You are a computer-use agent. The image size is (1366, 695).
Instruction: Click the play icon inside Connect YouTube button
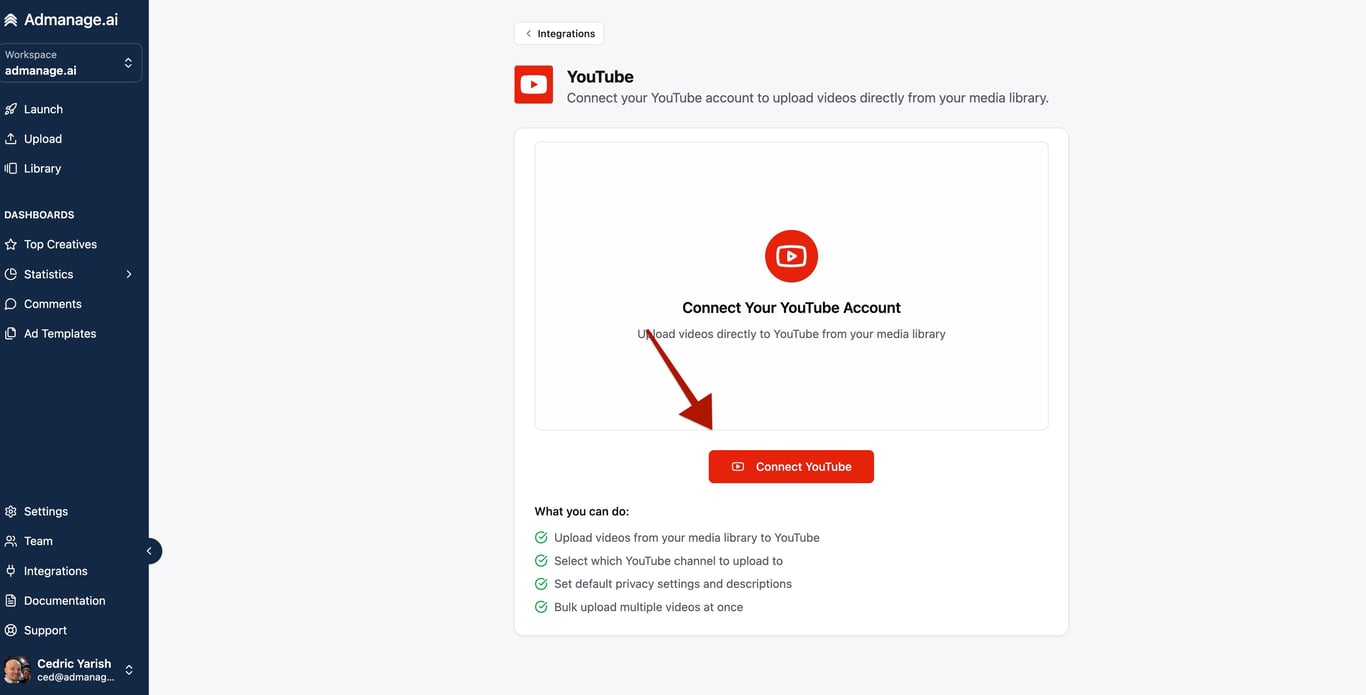click(x=738, y=467)
